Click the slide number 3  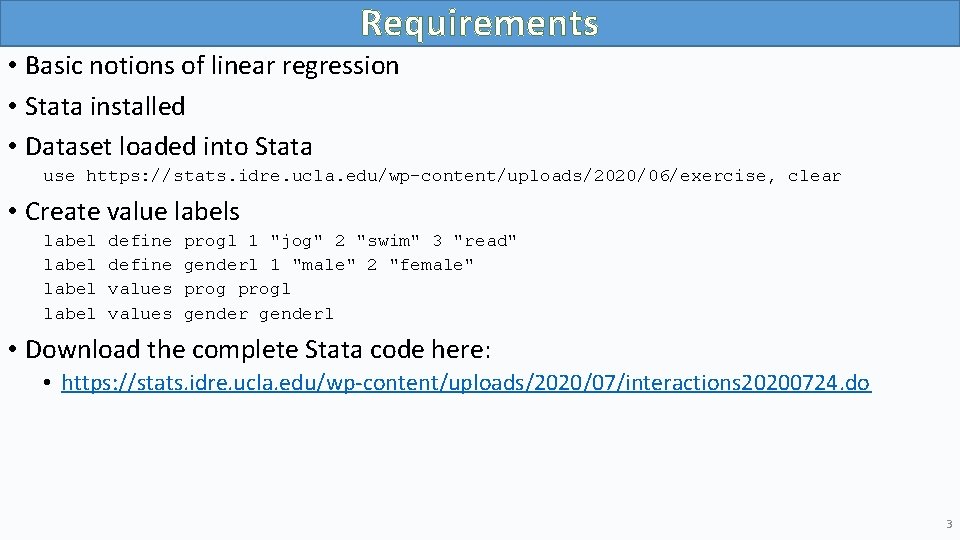(948, 525)
